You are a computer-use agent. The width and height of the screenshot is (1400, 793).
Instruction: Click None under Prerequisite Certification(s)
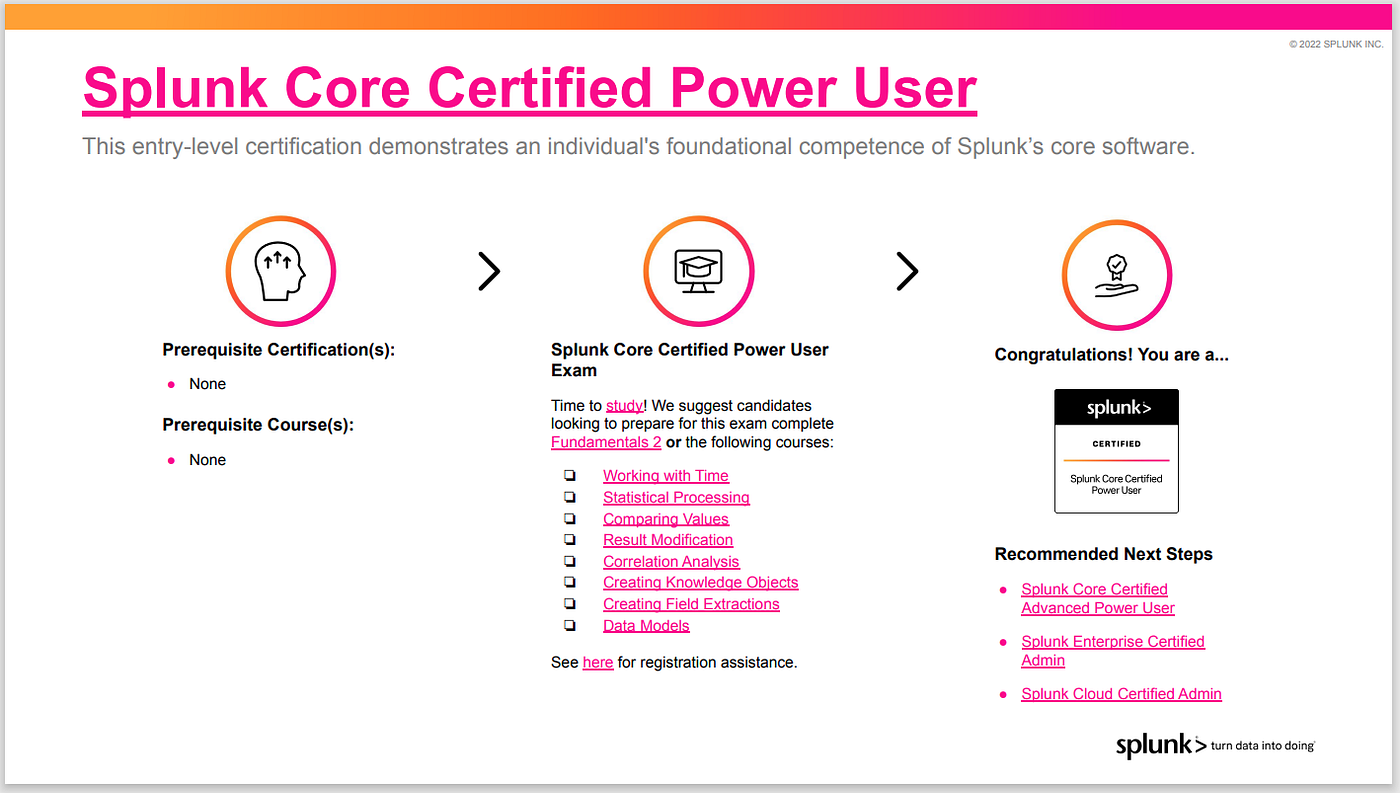coord(208,384)
